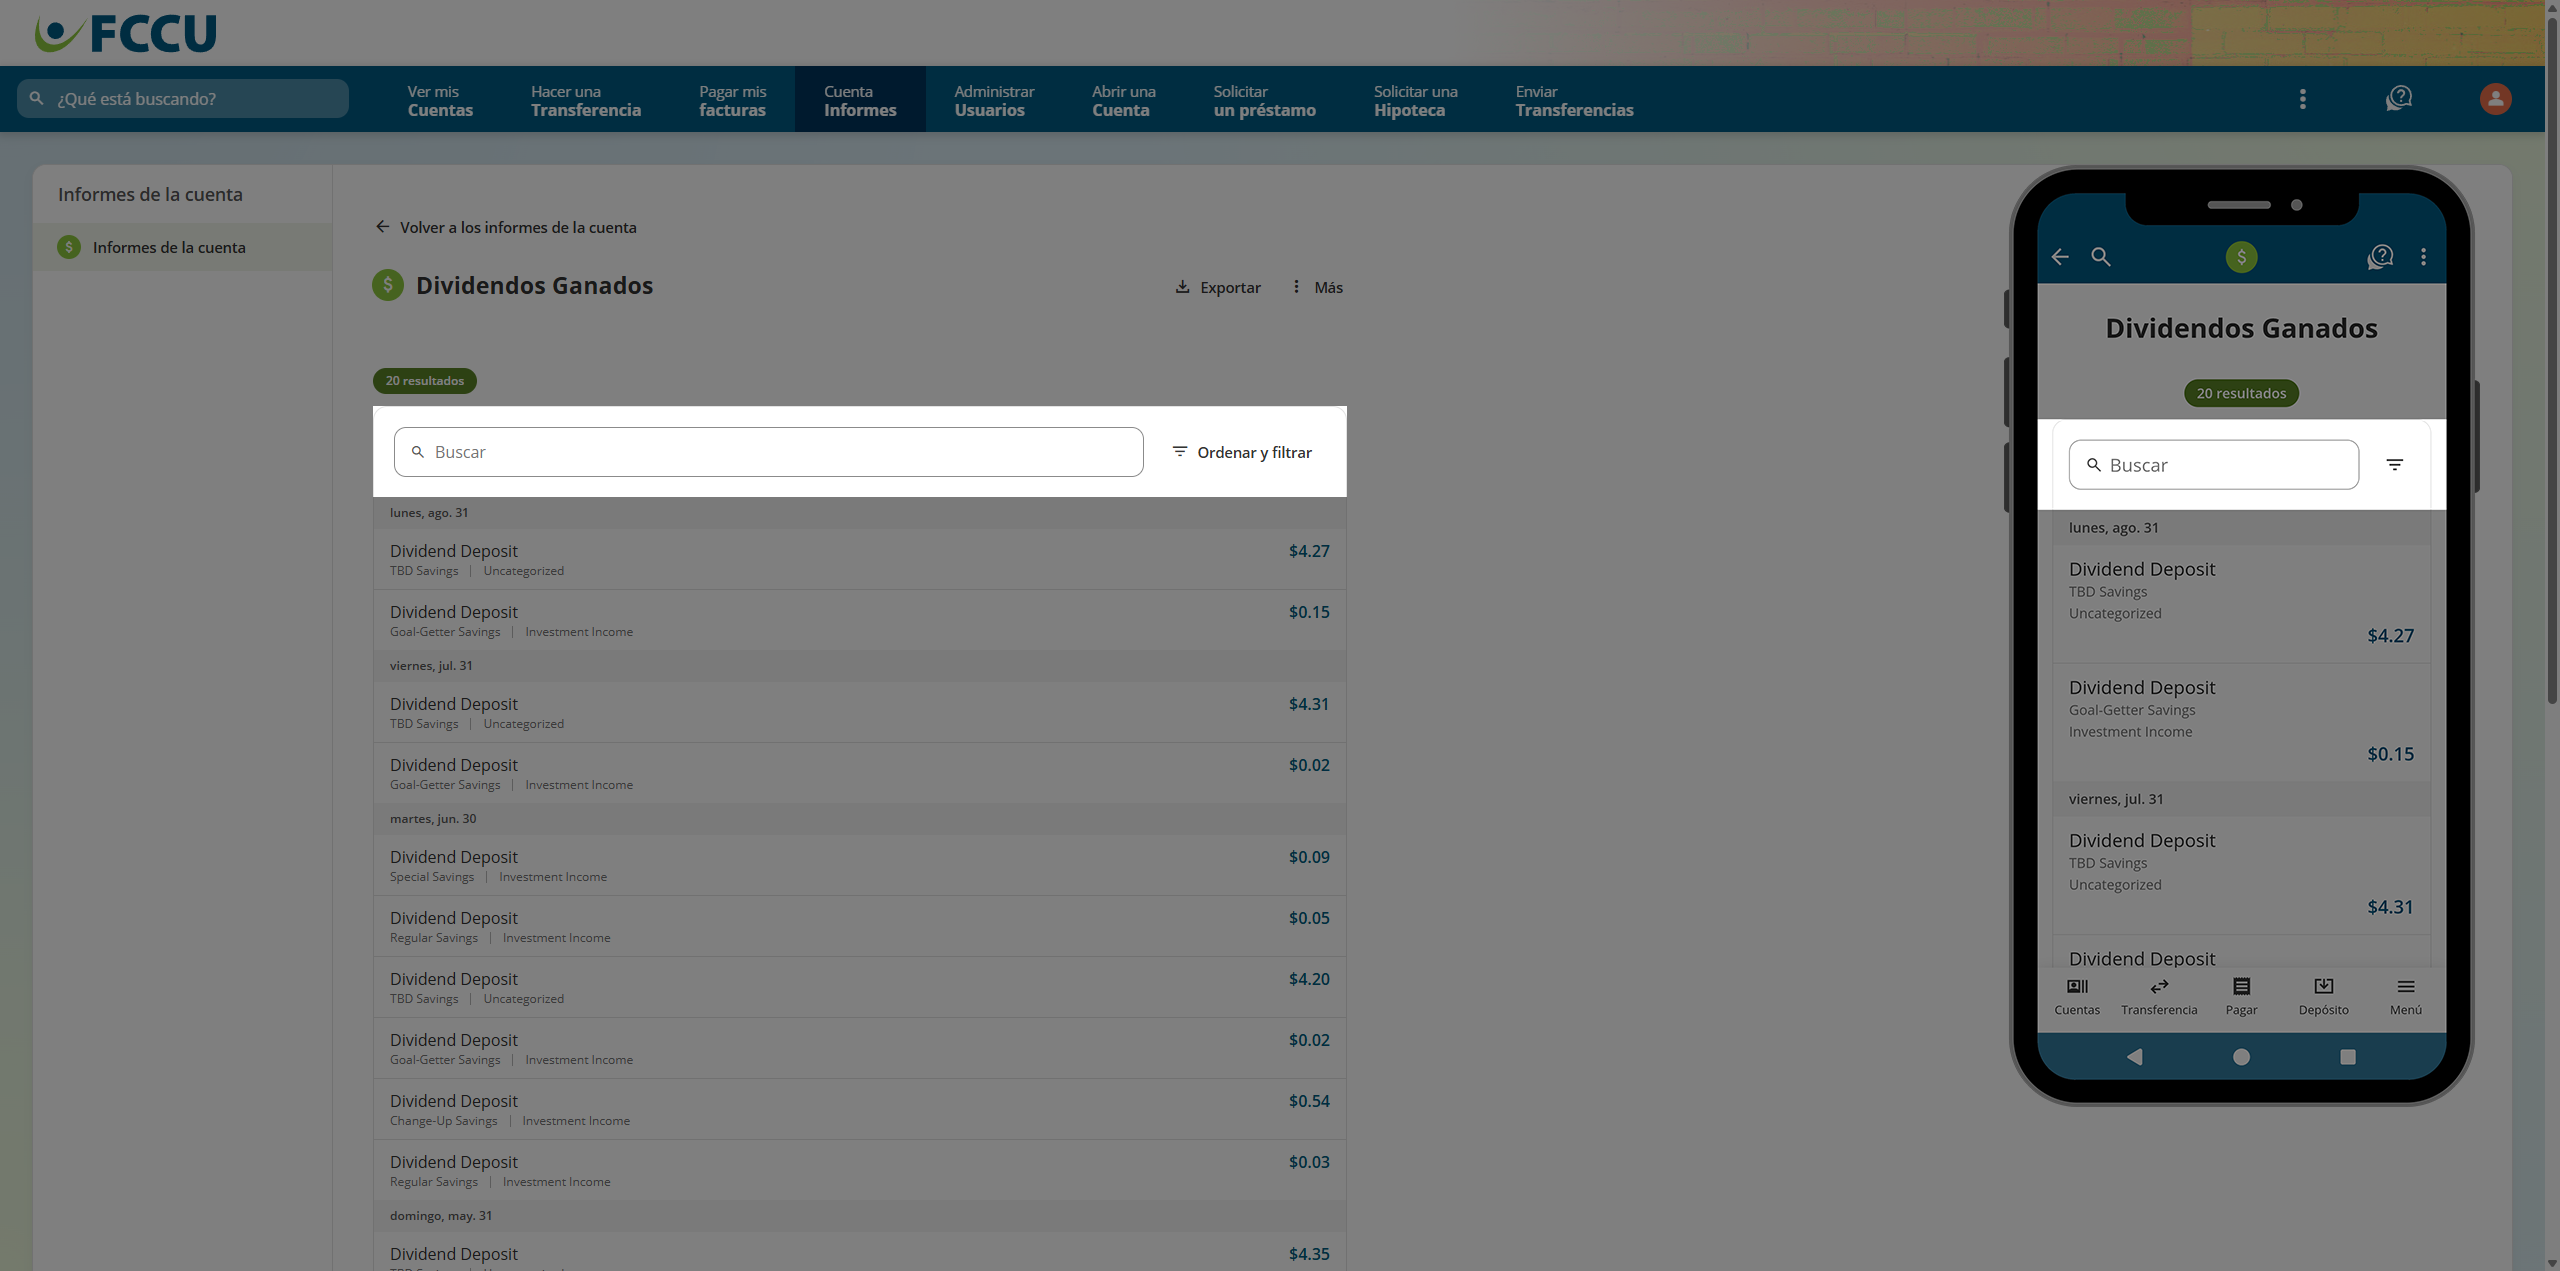Click the Exportar download icon

pos(1182,287)
